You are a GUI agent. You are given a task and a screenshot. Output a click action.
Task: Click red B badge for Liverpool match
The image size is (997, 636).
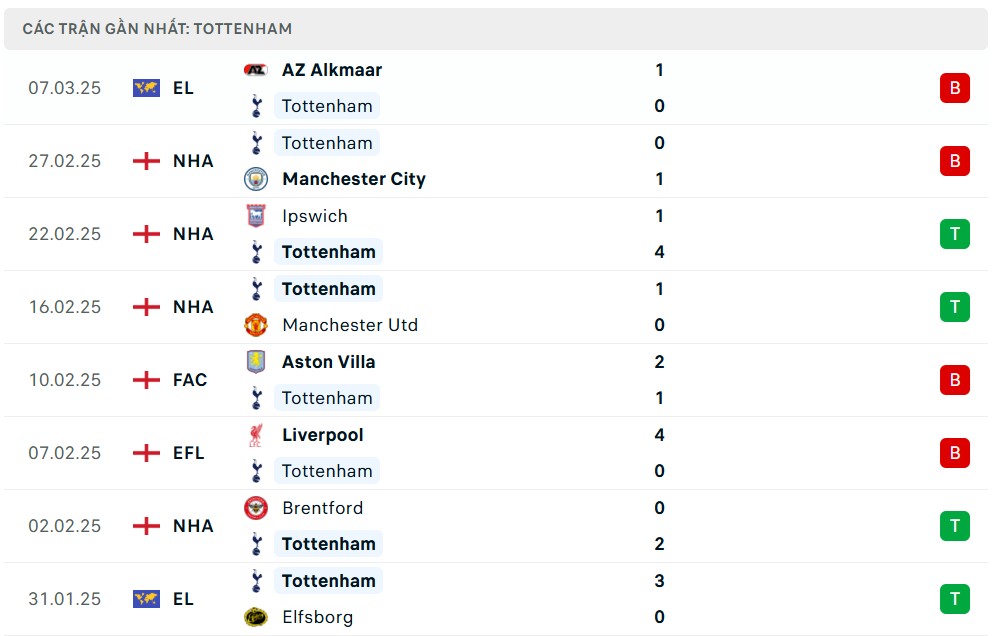pos(954,453)
